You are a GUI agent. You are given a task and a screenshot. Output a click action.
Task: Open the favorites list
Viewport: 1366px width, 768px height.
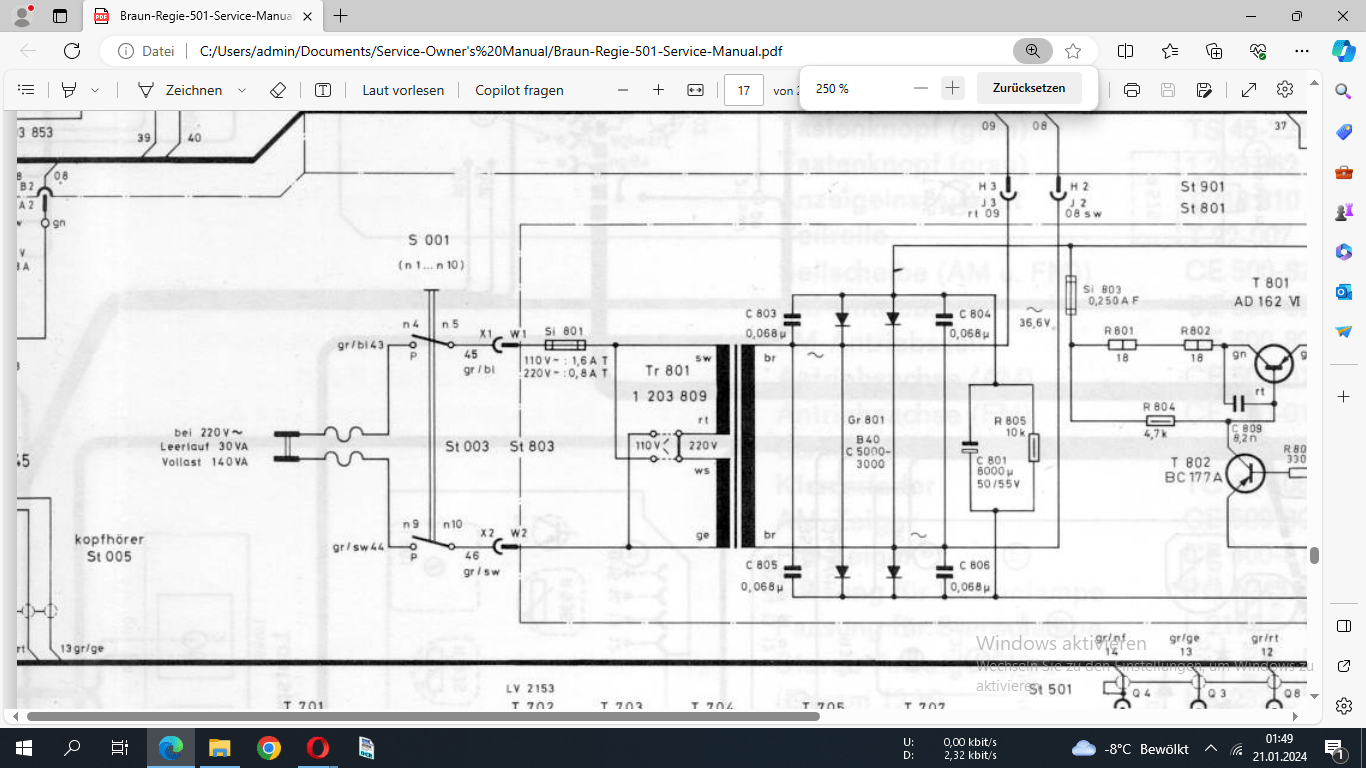[x=1170, y=51]
